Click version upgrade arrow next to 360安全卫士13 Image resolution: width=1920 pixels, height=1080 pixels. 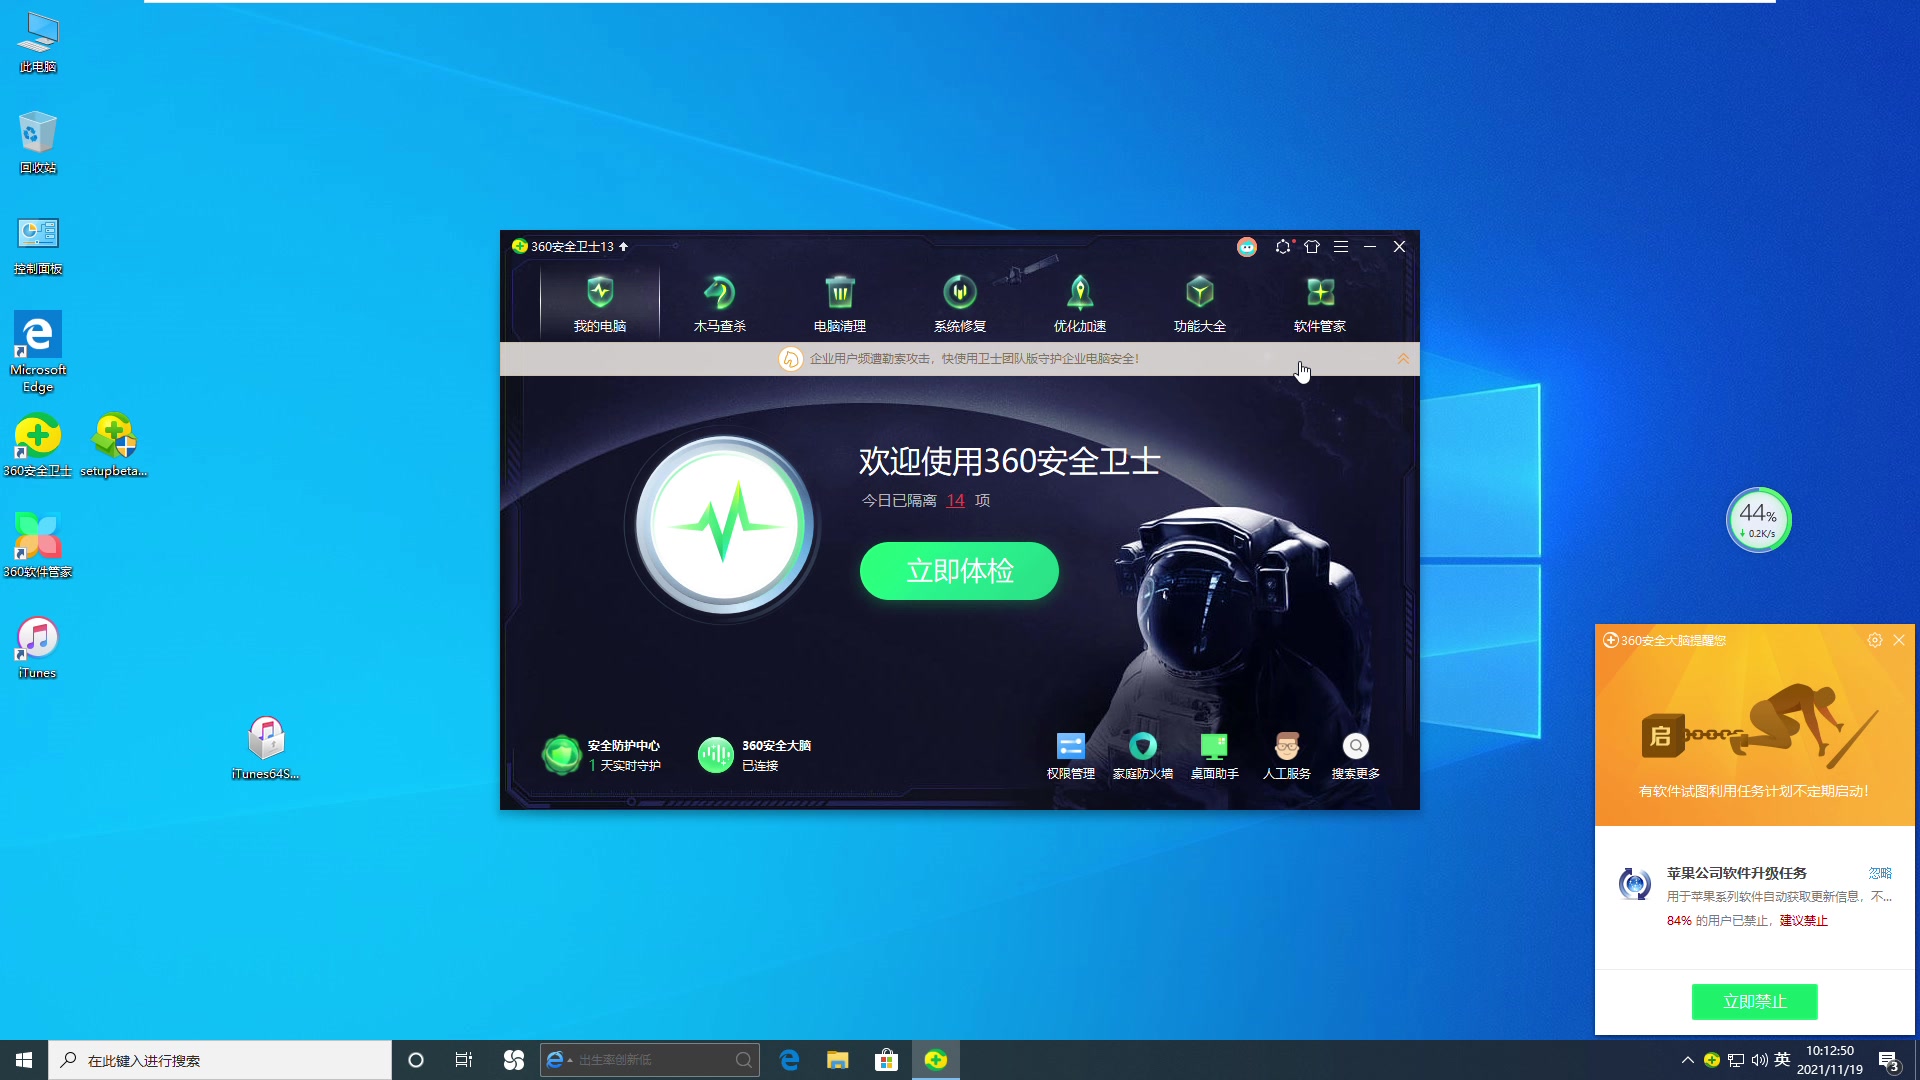click(x=623, y=246)
